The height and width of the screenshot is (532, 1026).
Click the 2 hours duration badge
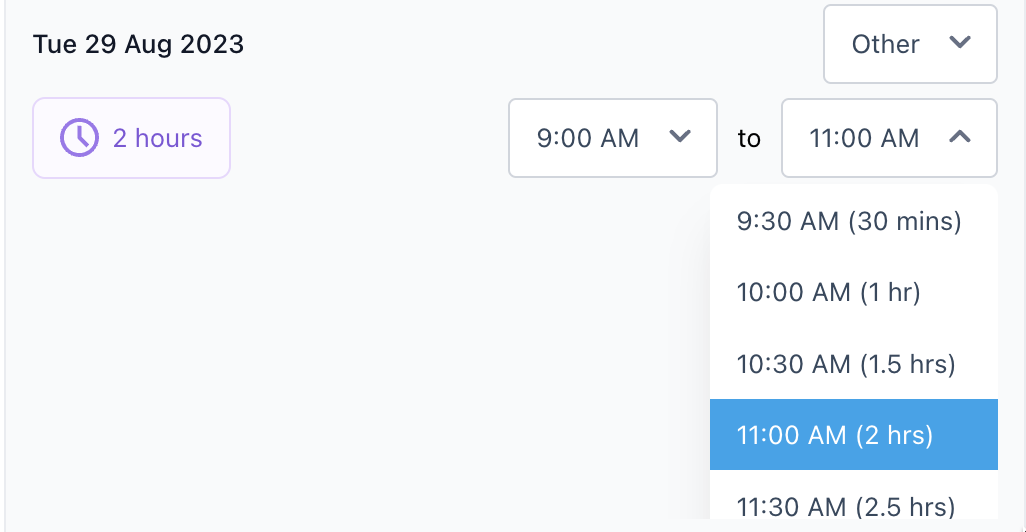[132, 138]
